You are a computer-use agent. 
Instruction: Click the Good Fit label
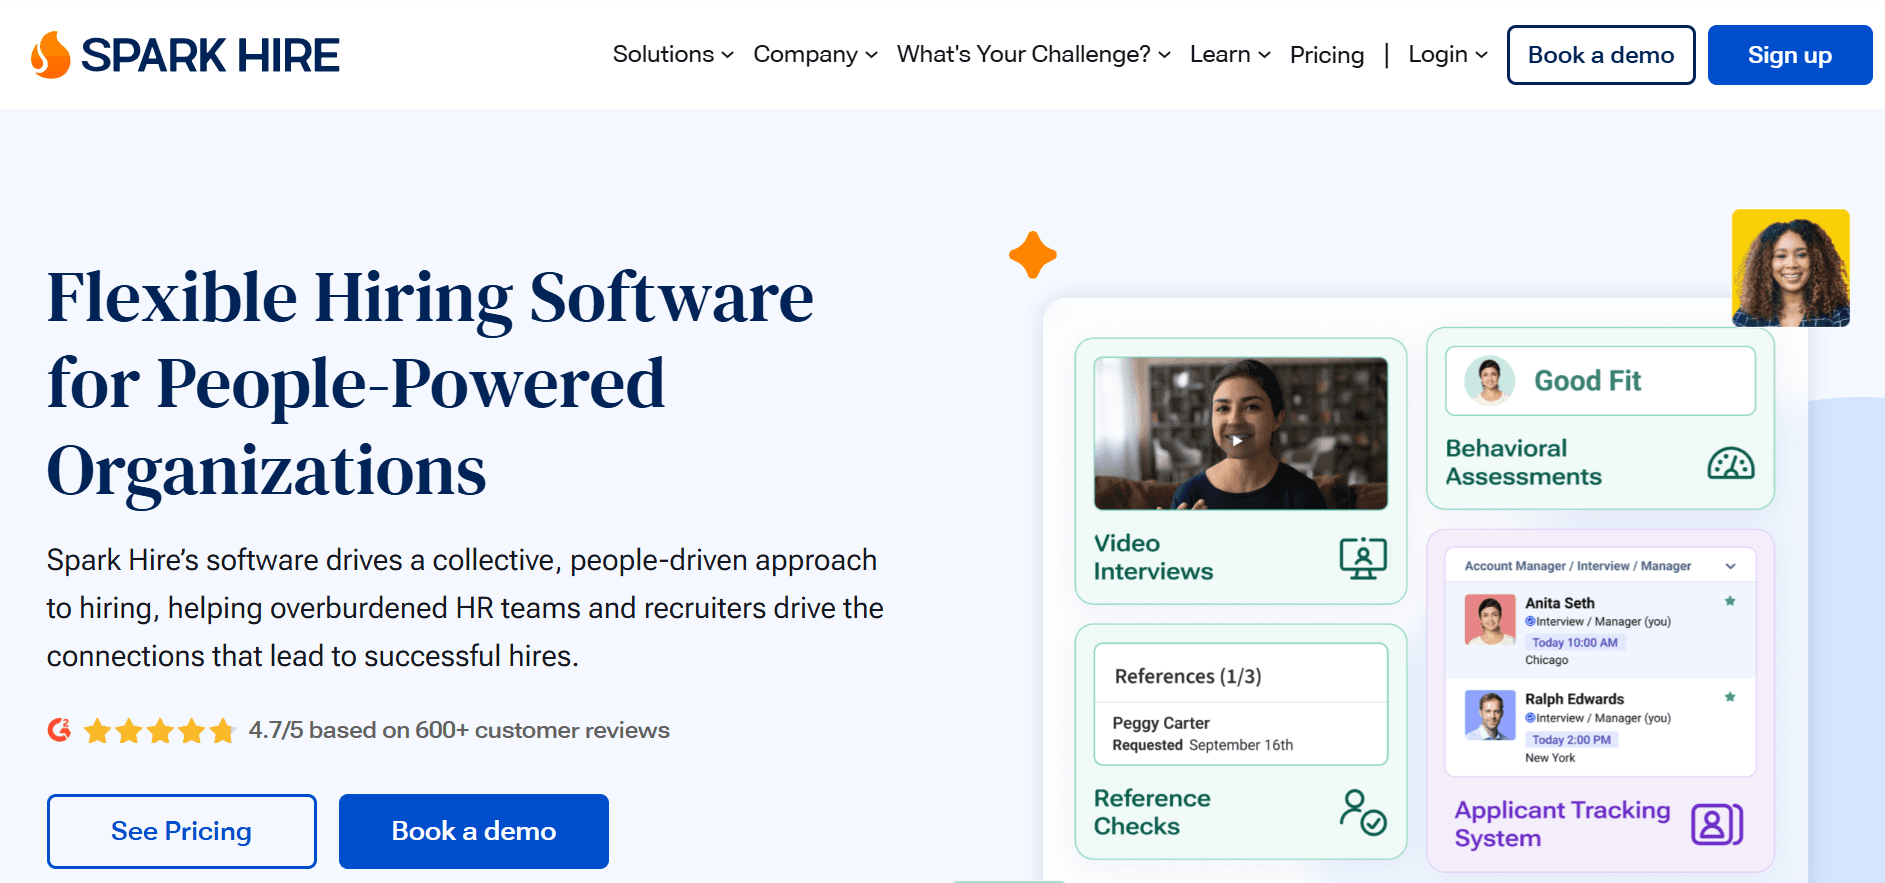pyautogui.click(x=1588, y=381)
